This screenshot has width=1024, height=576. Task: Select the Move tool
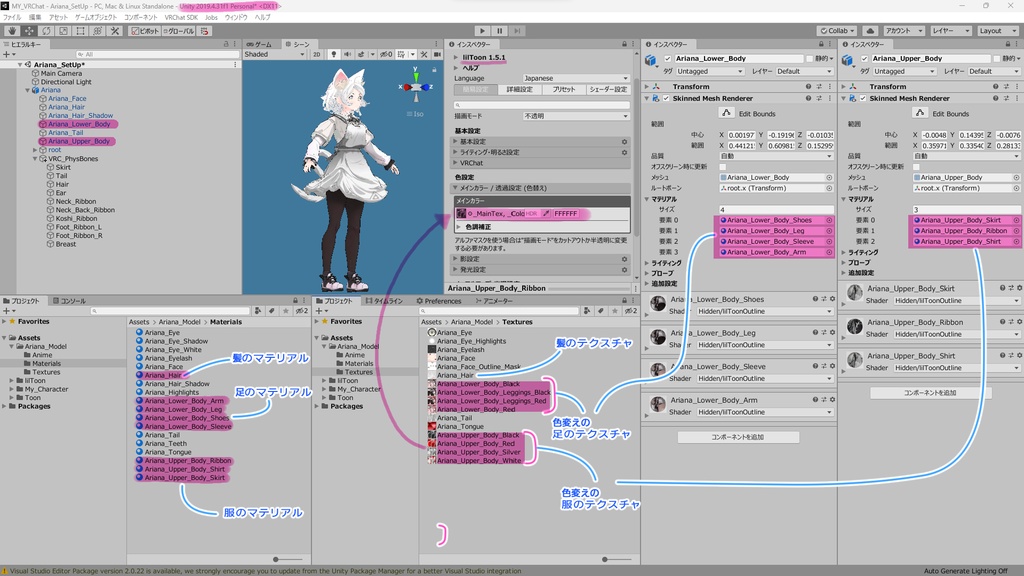coord(29,33)
